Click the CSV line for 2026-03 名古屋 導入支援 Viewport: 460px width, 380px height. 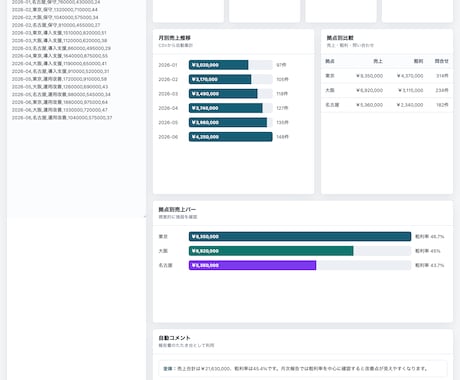tap(61, 48)
